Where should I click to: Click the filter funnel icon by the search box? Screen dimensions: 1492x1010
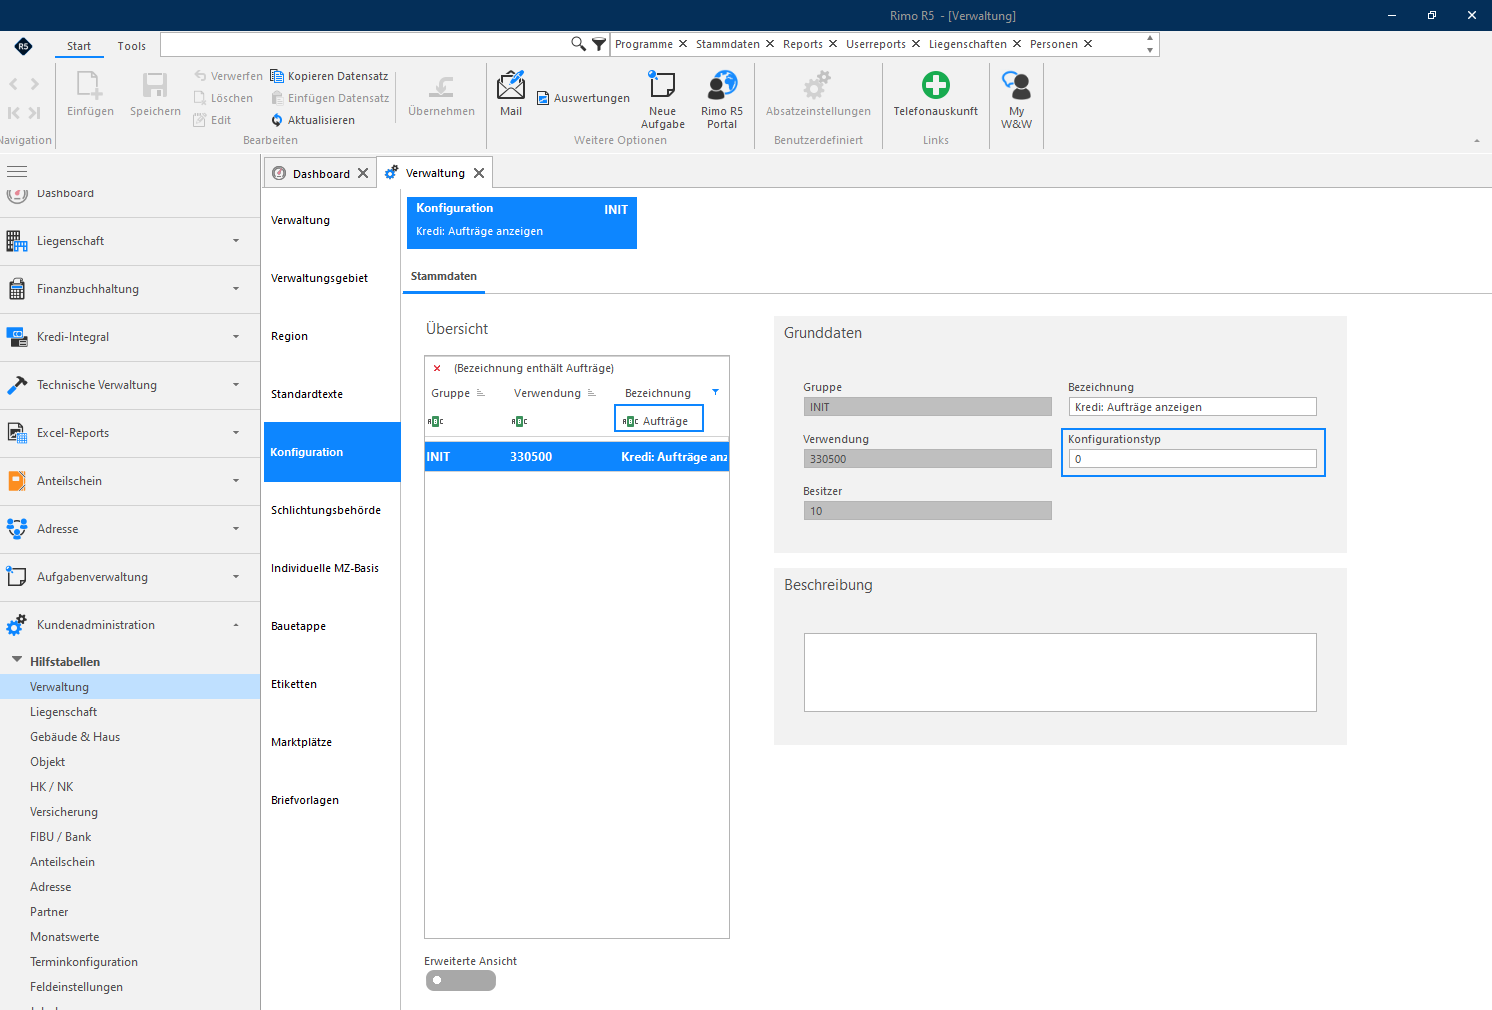[x=599, y=44]
